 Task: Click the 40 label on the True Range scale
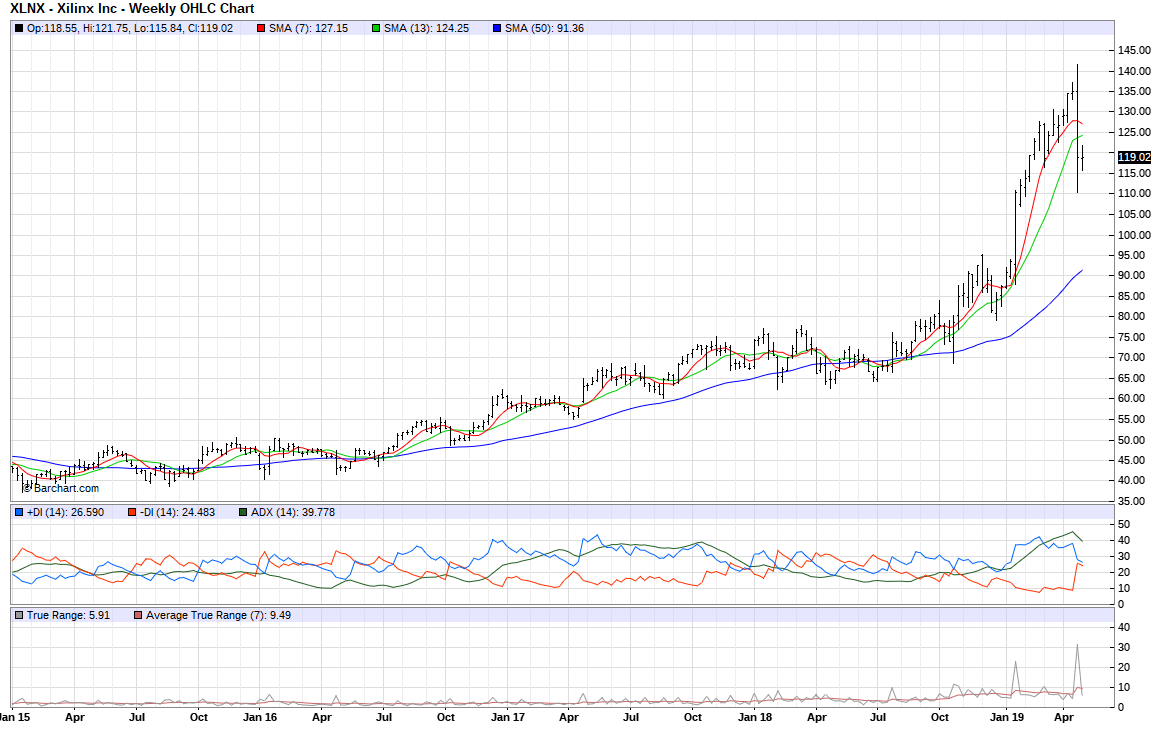pyautogui.click(x=1124, y=628)
